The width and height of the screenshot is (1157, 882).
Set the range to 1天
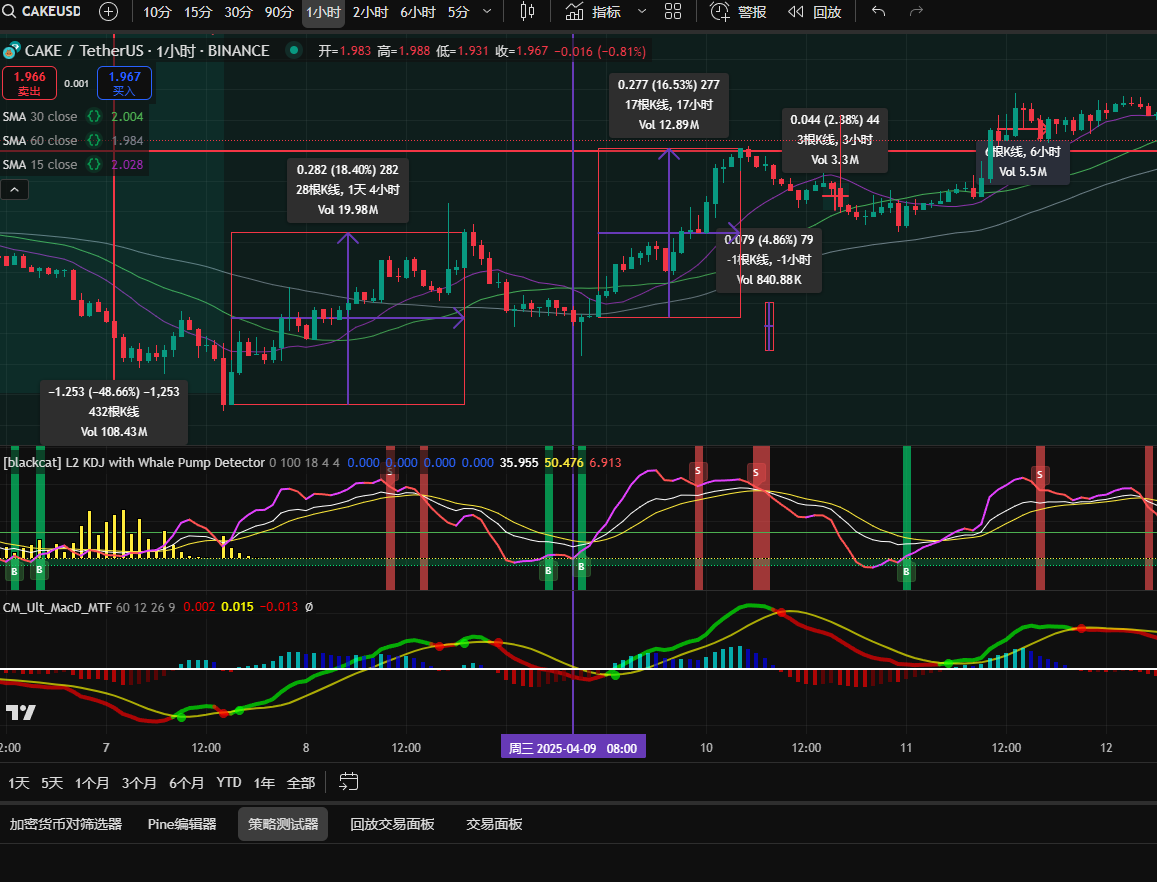coord(18,782)
